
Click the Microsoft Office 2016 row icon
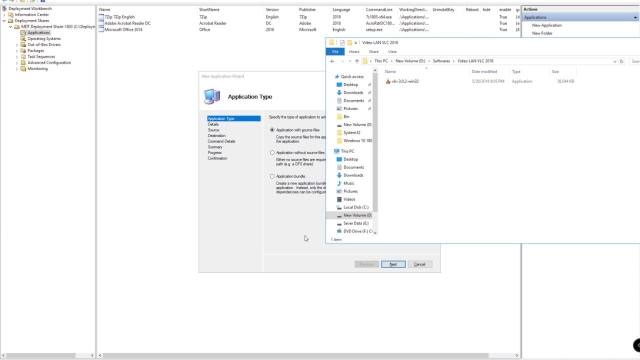(101, 29)
